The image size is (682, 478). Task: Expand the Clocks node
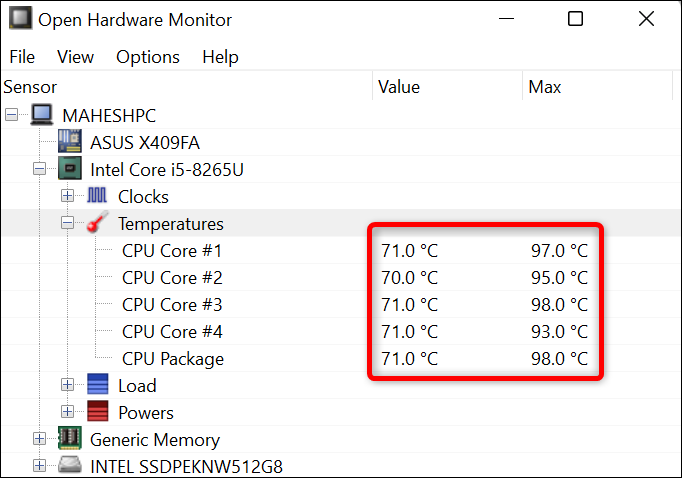[x=68, y=196]
